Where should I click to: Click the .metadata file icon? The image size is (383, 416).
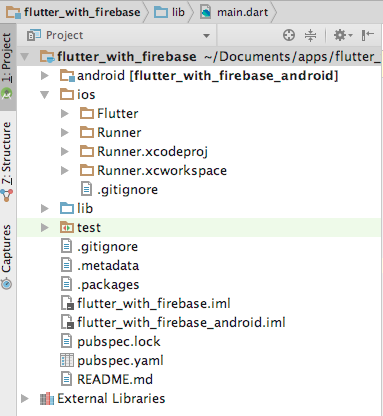66,265
